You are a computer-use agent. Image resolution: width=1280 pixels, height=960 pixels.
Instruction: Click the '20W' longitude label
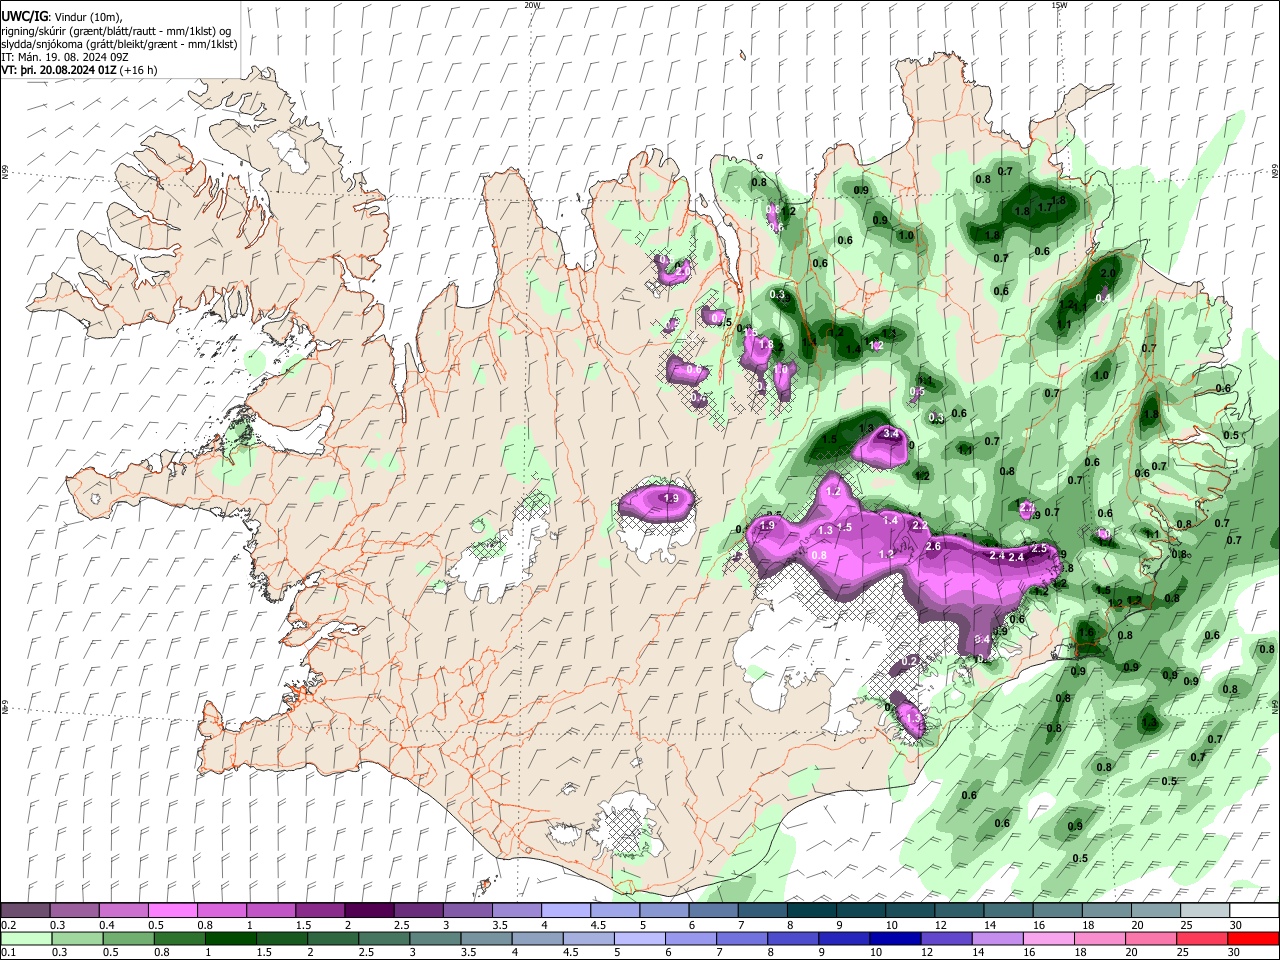[532, 5]
